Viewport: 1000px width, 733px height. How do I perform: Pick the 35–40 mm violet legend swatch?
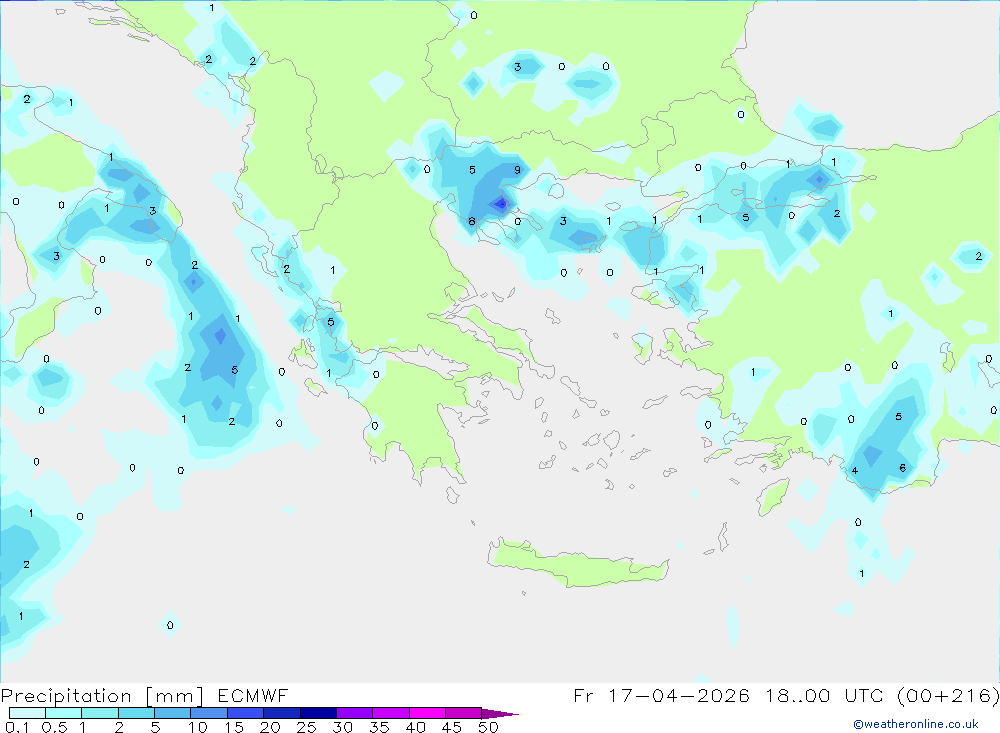click(x=390, y=713)
